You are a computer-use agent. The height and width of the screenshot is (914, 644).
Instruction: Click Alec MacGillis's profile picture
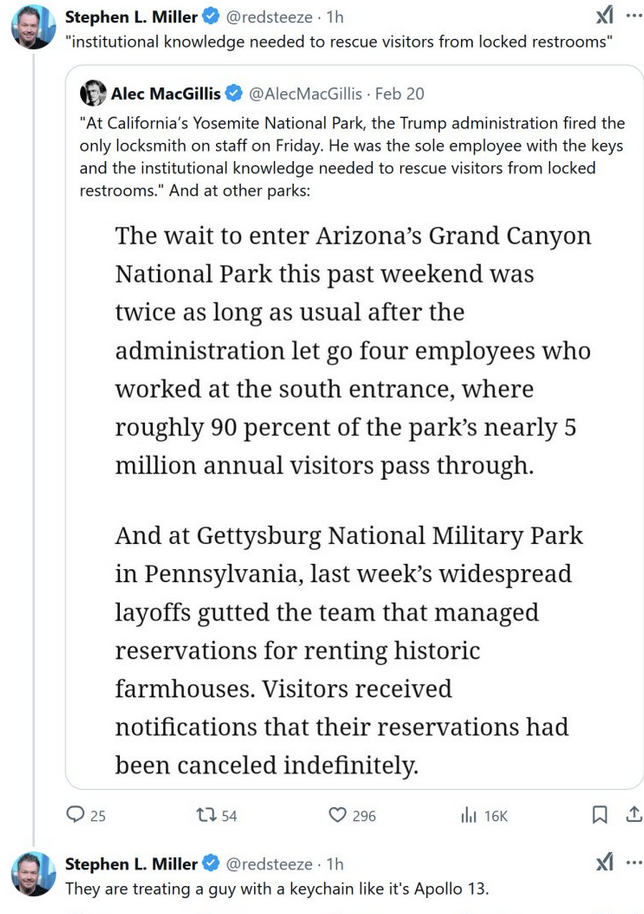point(93,93)
